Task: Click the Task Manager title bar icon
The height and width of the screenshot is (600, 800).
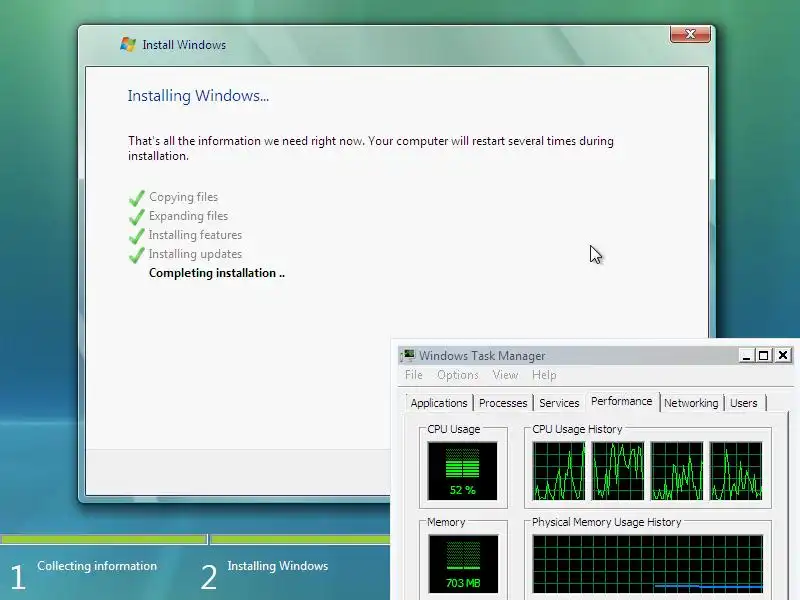Action: (x=408, y=355)
